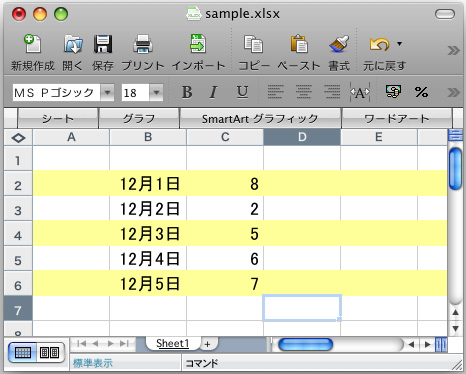Click the Paste (ペースト) clipboard icon
Viewport: 466px width, 374px height.
[x=299, y=44]
